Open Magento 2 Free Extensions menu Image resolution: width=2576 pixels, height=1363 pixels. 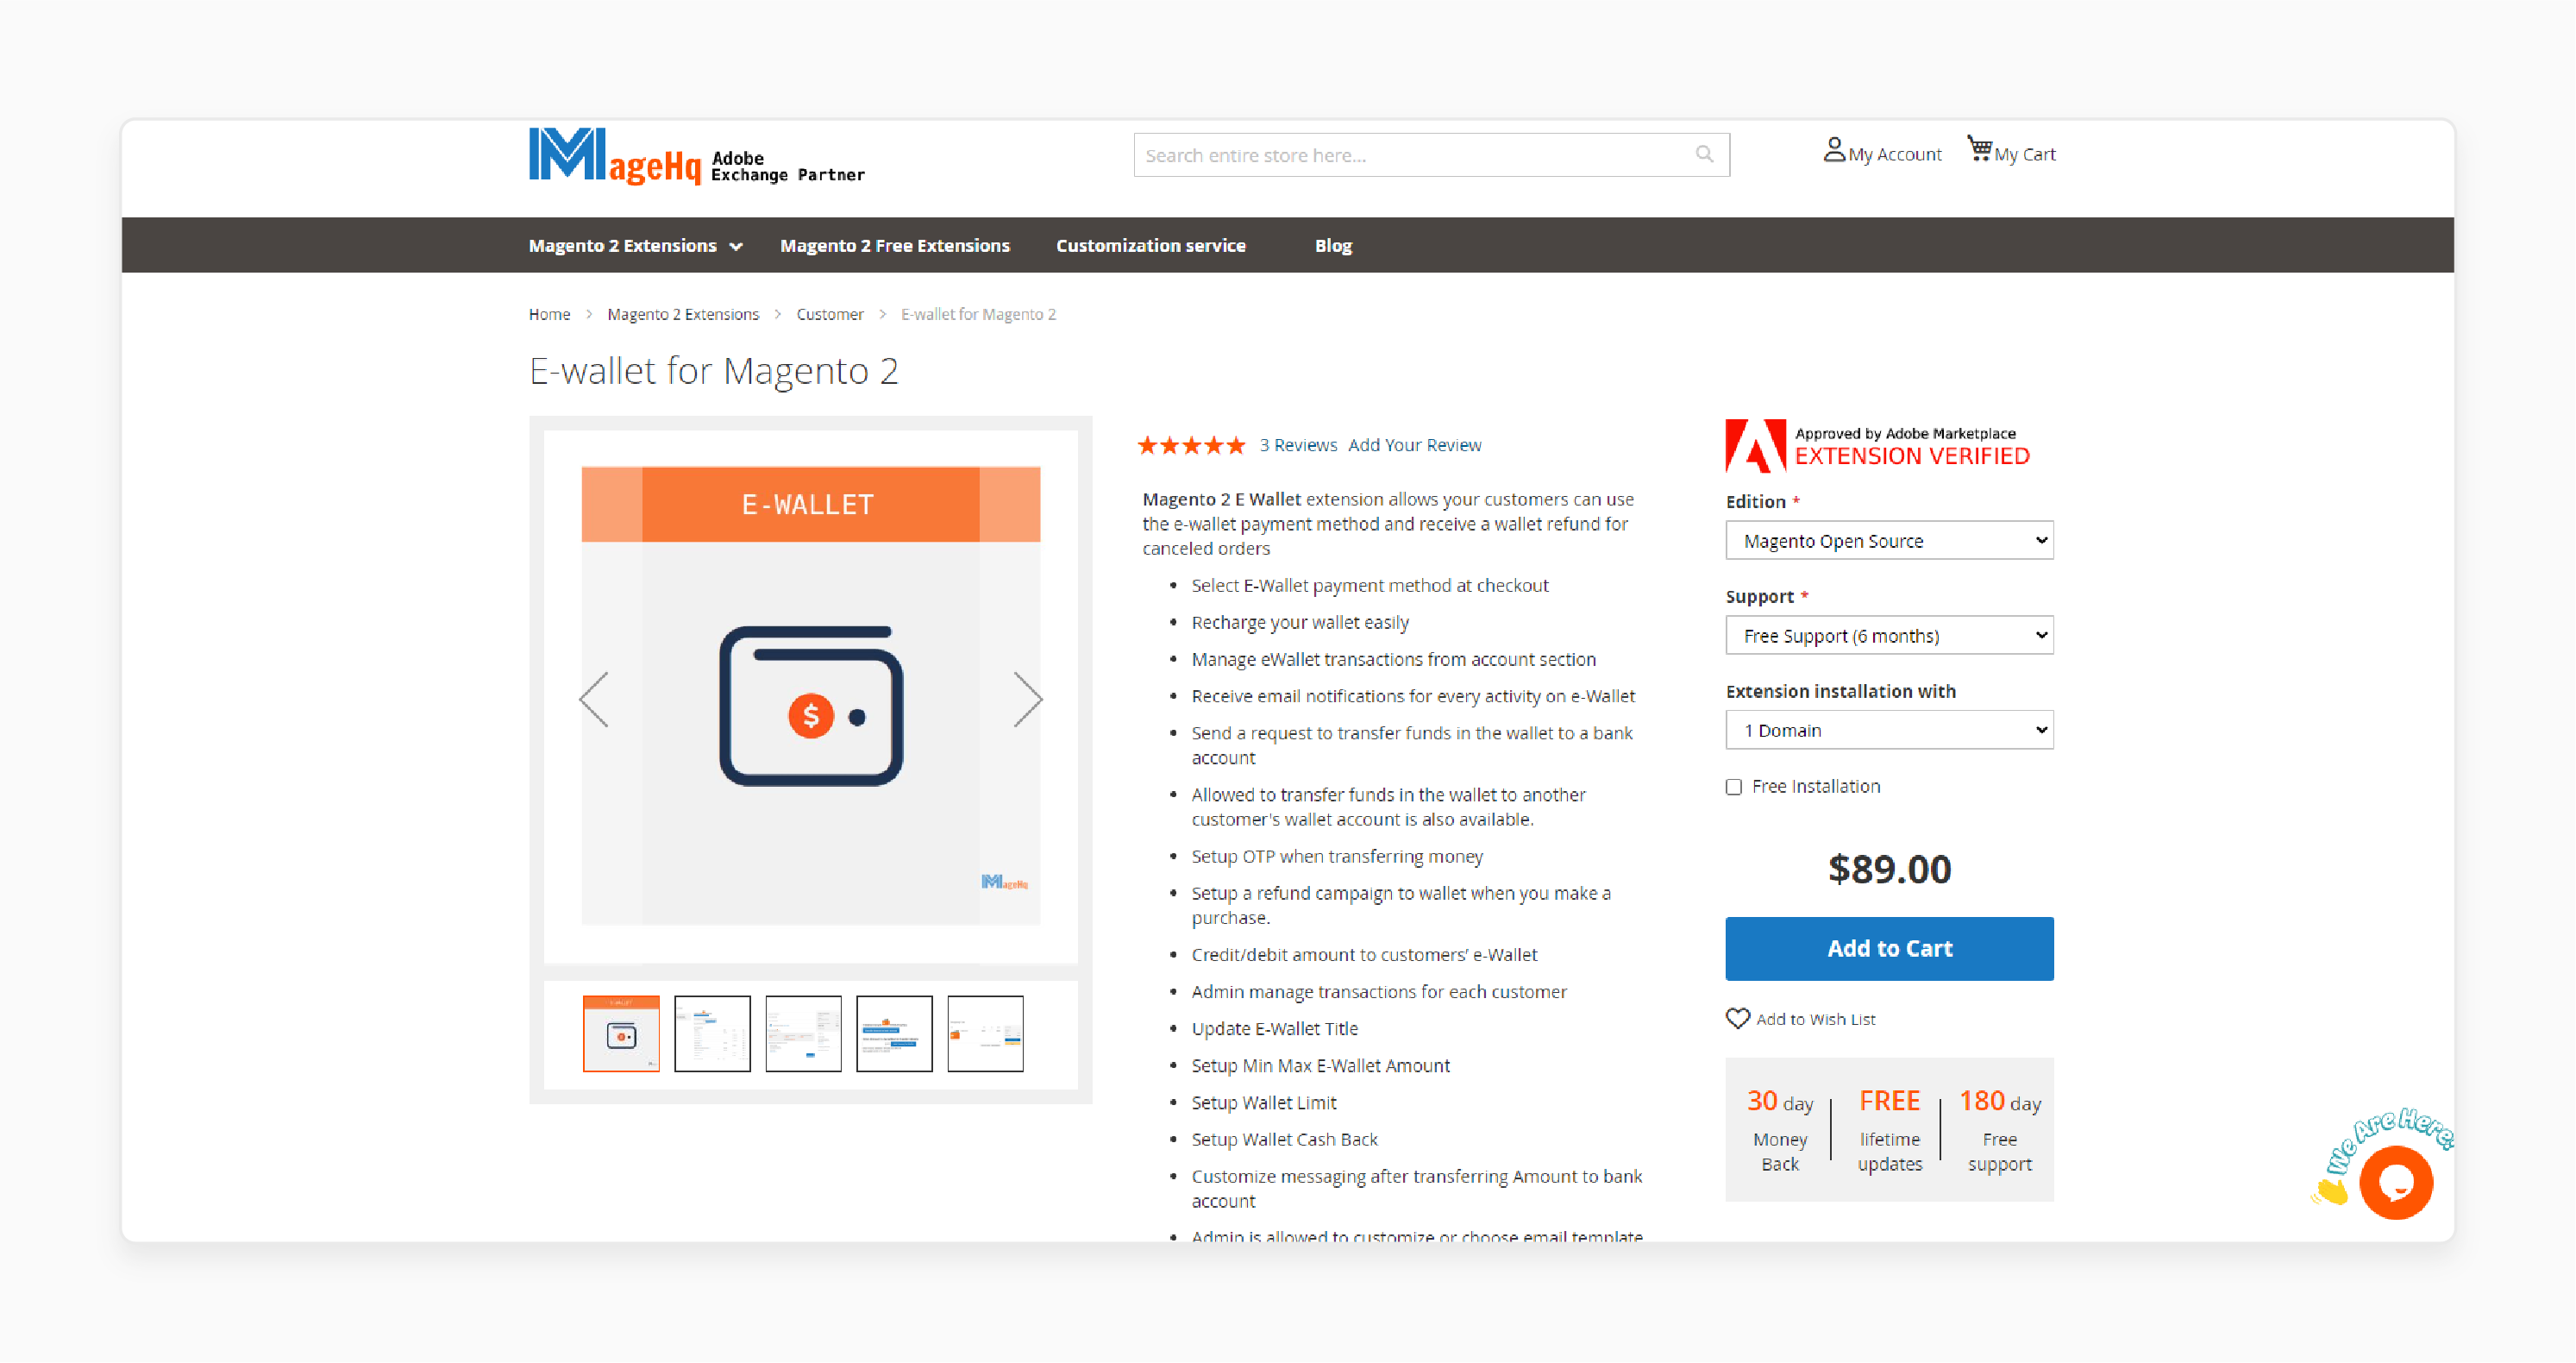click(x=894, y=245)
